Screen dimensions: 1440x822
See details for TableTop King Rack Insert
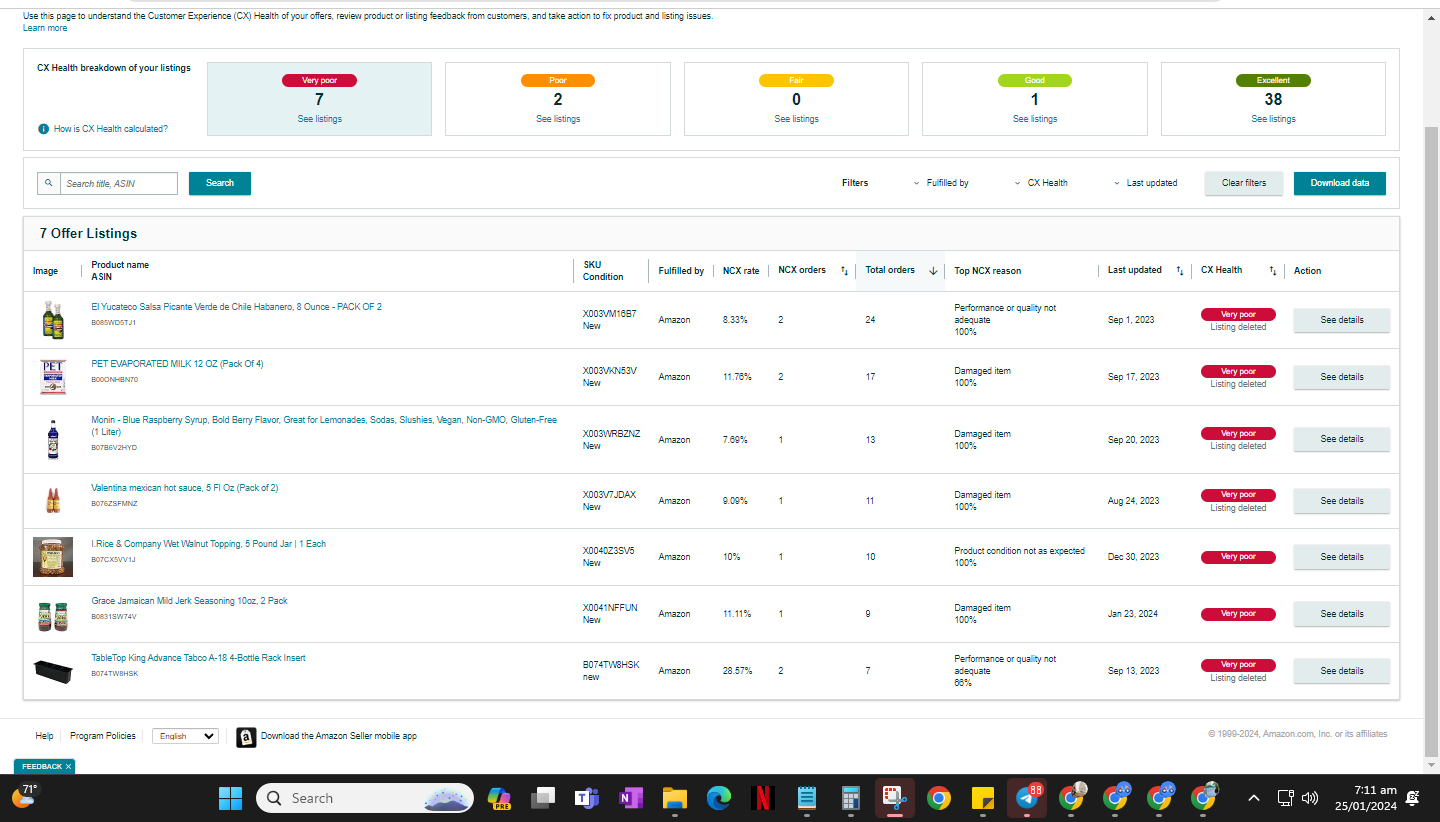pyautogui.click(x=1342, y=671)
